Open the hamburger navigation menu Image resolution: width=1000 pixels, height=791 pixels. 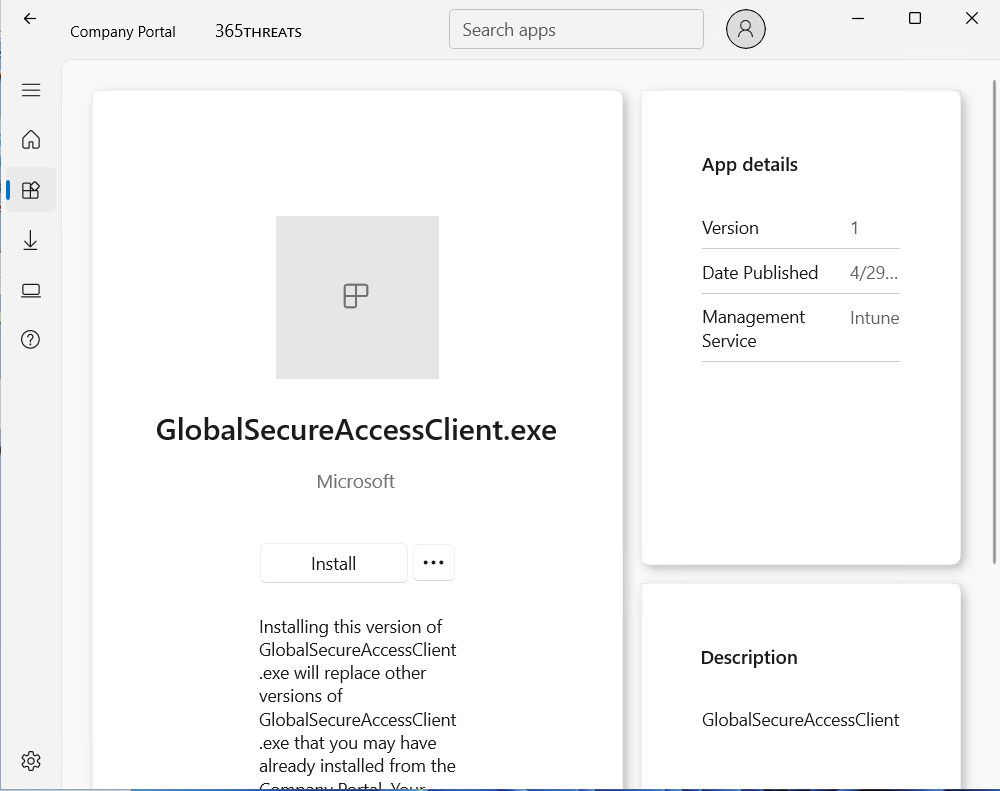click(31, 90)
